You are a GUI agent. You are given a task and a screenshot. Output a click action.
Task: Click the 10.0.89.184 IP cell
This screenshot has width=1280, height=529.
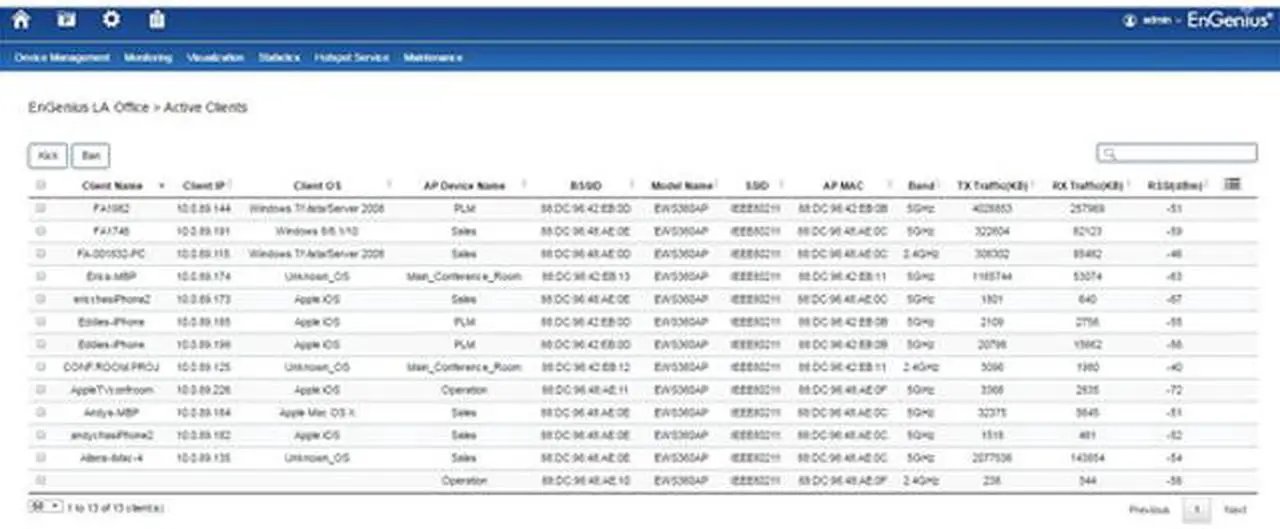206,412
